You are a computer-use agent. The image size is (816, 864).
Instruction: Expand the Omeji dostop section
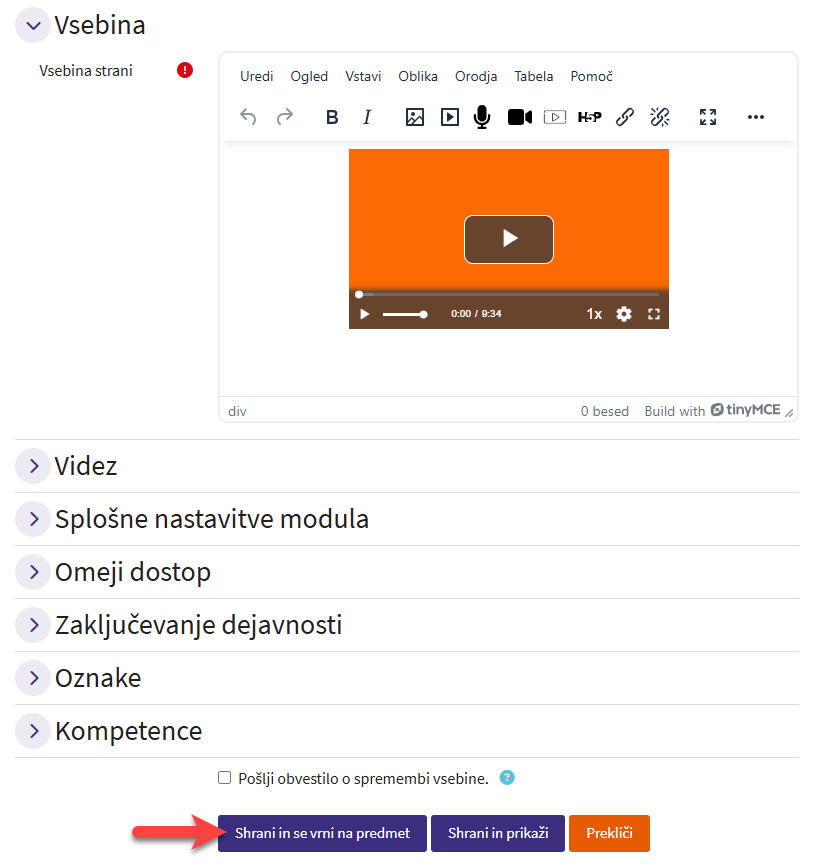[x=33, y=572]
